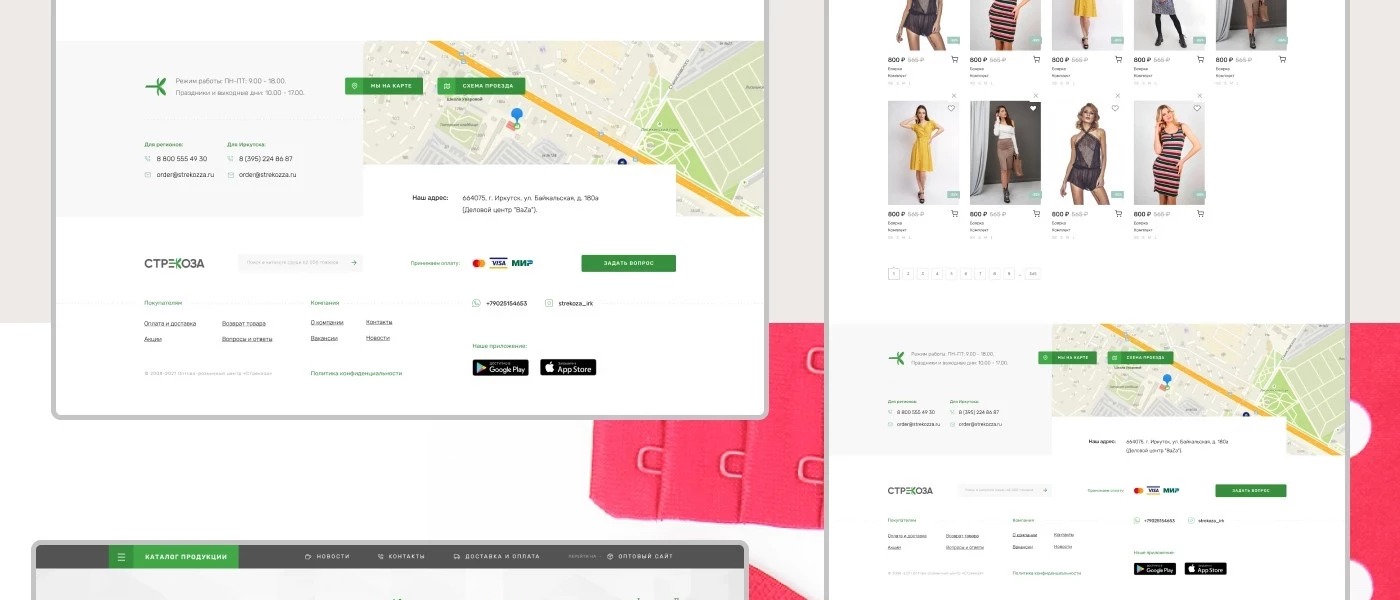Go to pagination page 2
Viewport: 1400px width, 600px height.
coord(908,273)
